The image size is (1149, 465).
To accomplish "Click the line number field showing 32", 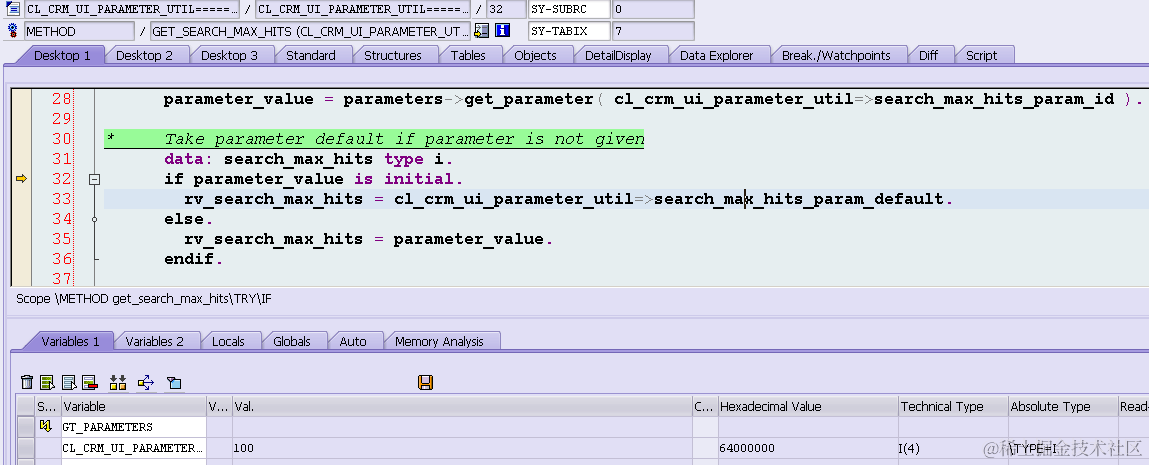I will 506,10.
